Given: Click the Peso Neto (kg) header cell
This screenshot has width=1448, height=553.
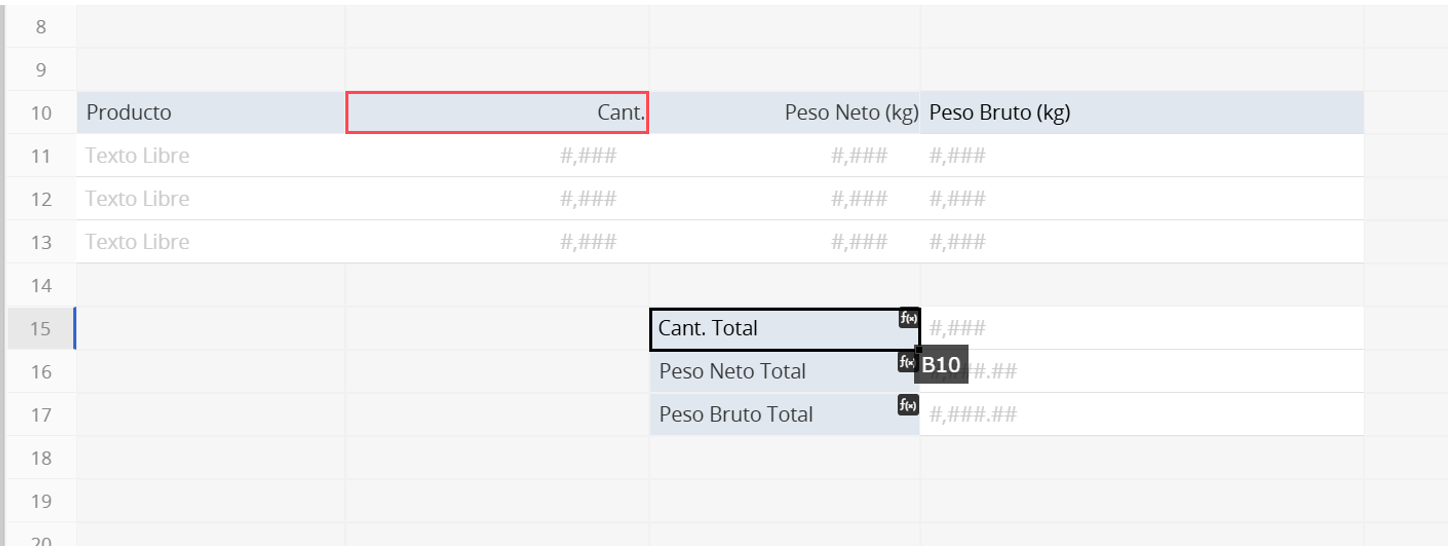Looking at the screenshot, I should coord(785,112).
